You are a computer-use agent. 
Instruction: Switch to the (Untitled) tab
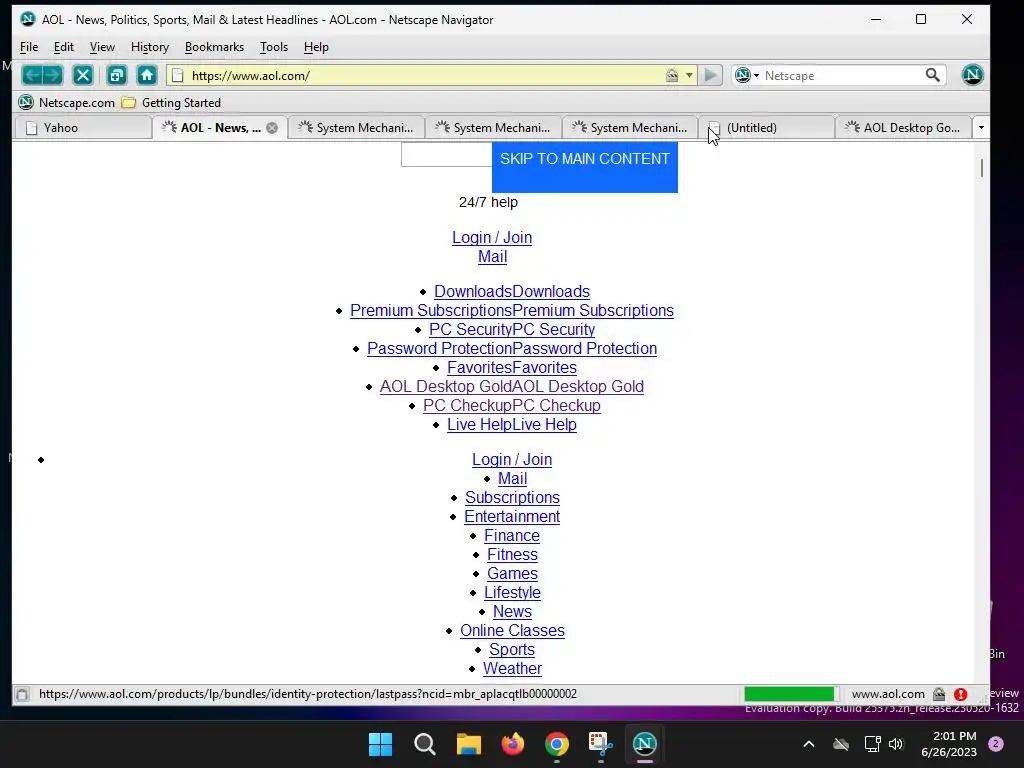(767, 128)
